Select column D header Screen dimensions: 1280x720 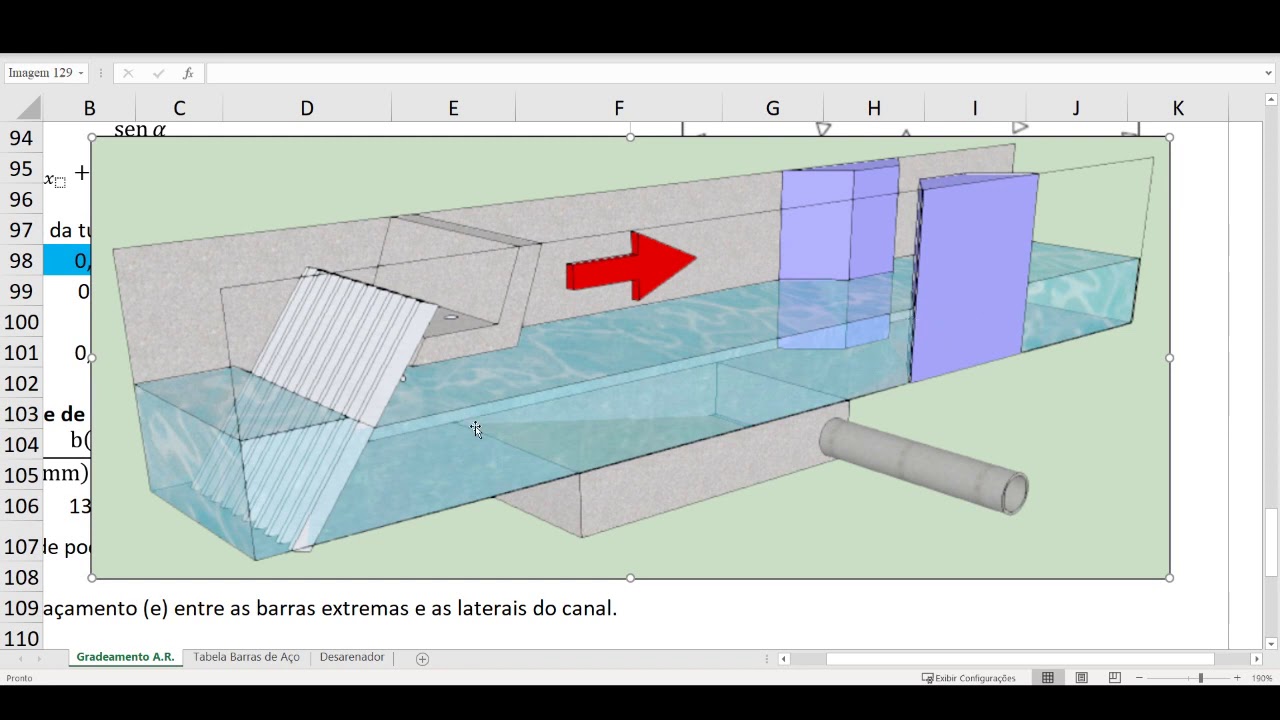(307, 108)
